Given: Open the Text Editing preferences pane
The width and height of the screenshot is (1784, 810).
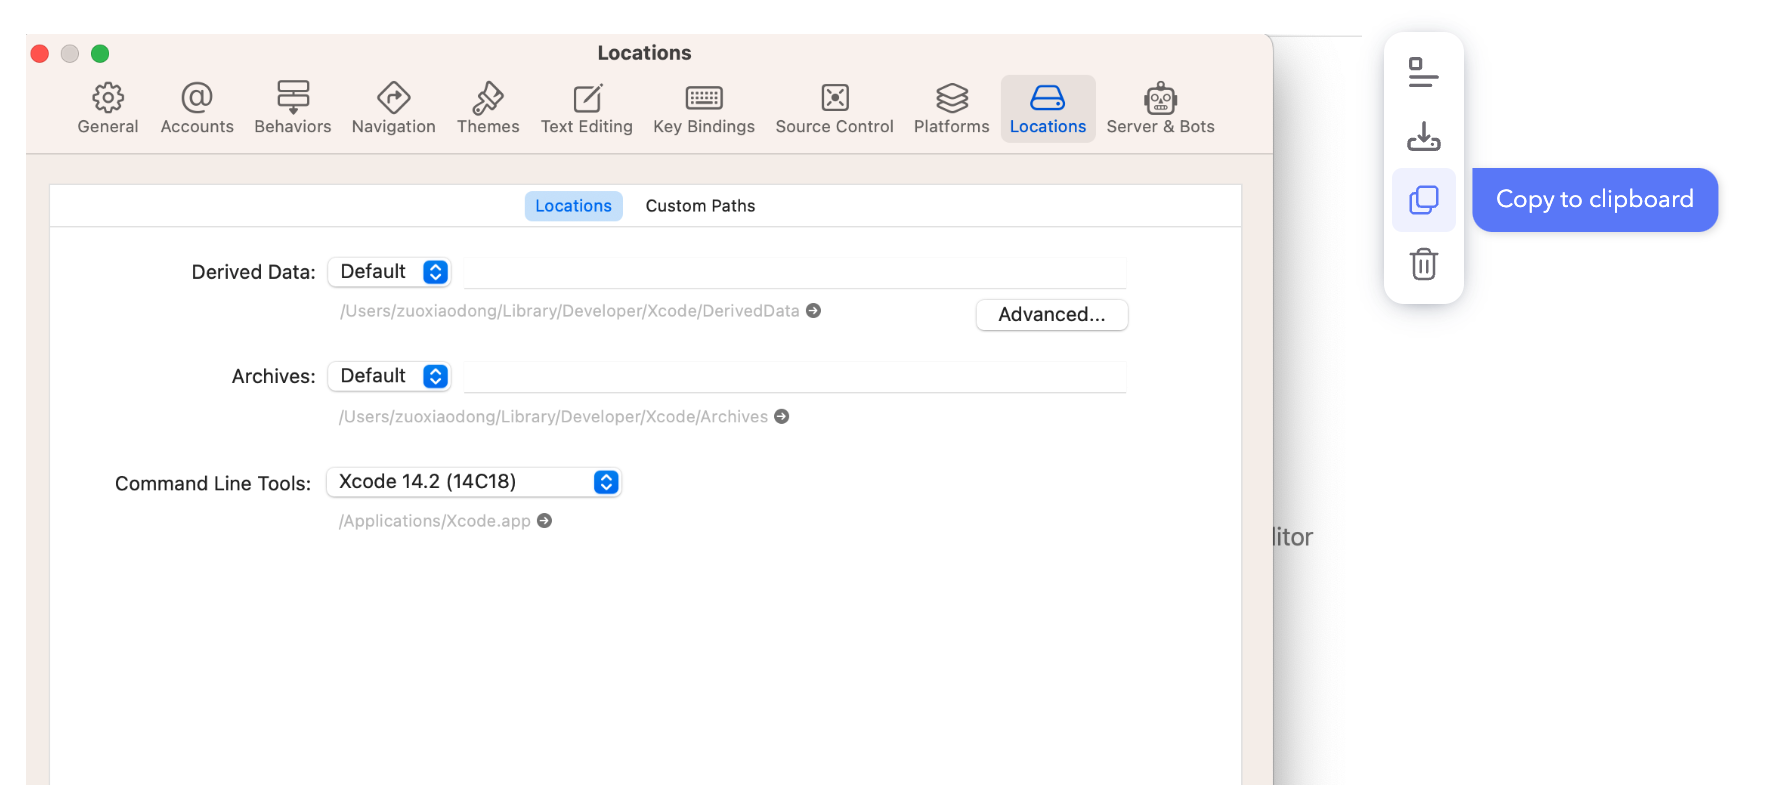Looking at the screenshot, I should pos(587,108).
